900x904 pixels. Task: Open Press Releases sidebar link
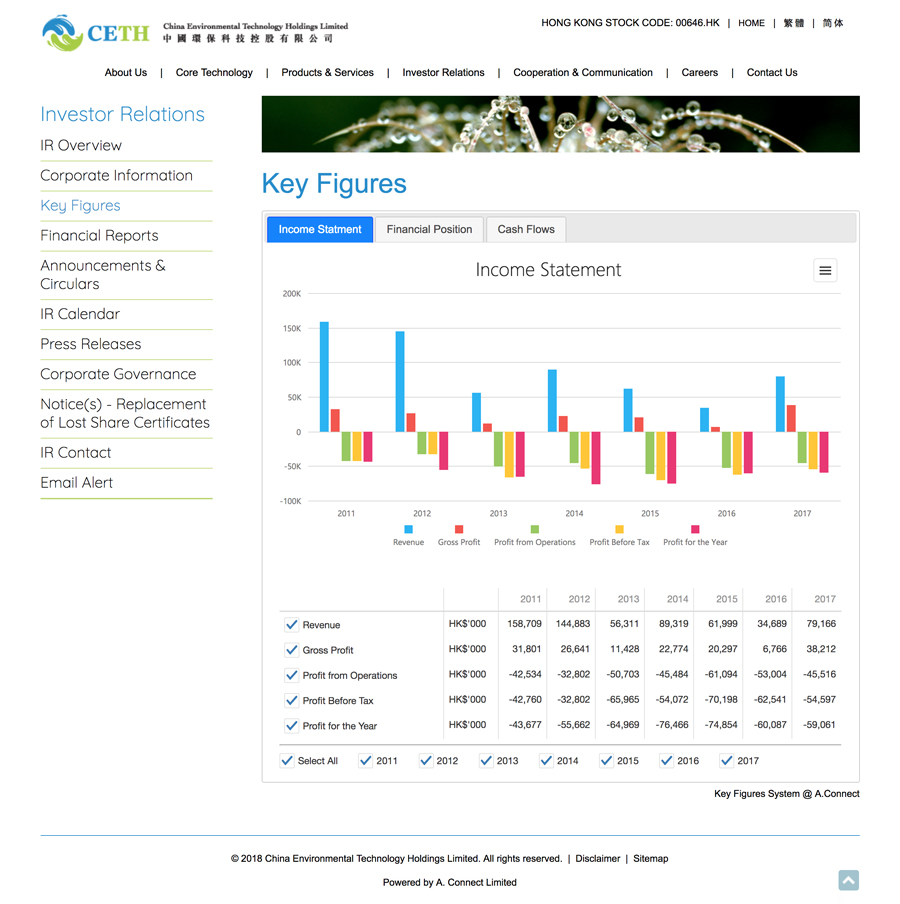tap(91, 344)
